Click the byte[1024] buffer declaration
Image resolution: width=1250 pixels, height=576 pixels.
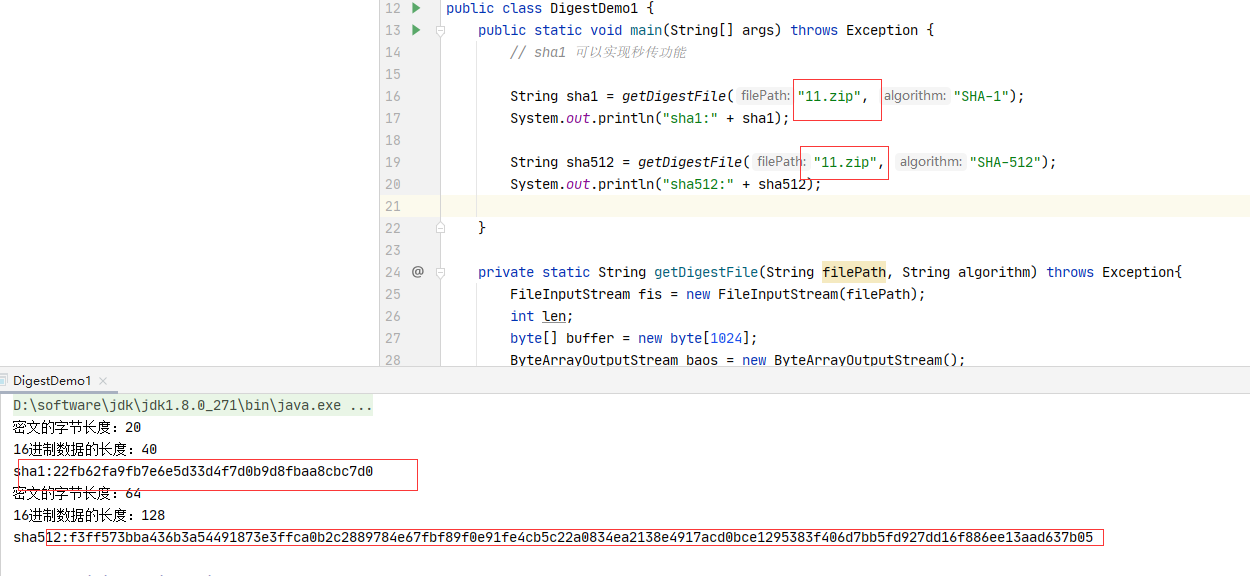pos(634,338)
